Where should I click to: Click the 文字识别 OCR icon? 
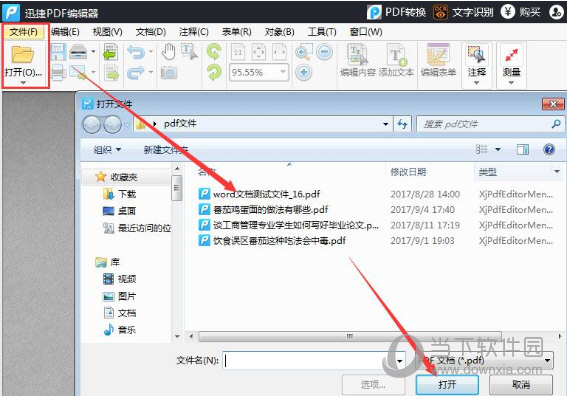pyautogui.click(x=440, y=12)
